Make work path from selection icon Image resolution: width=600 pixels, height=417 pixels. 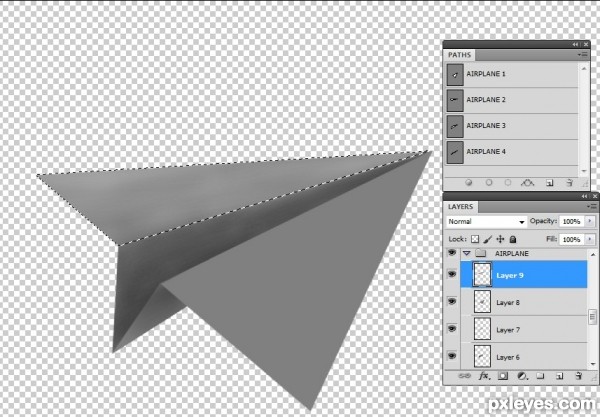(527, 183)
